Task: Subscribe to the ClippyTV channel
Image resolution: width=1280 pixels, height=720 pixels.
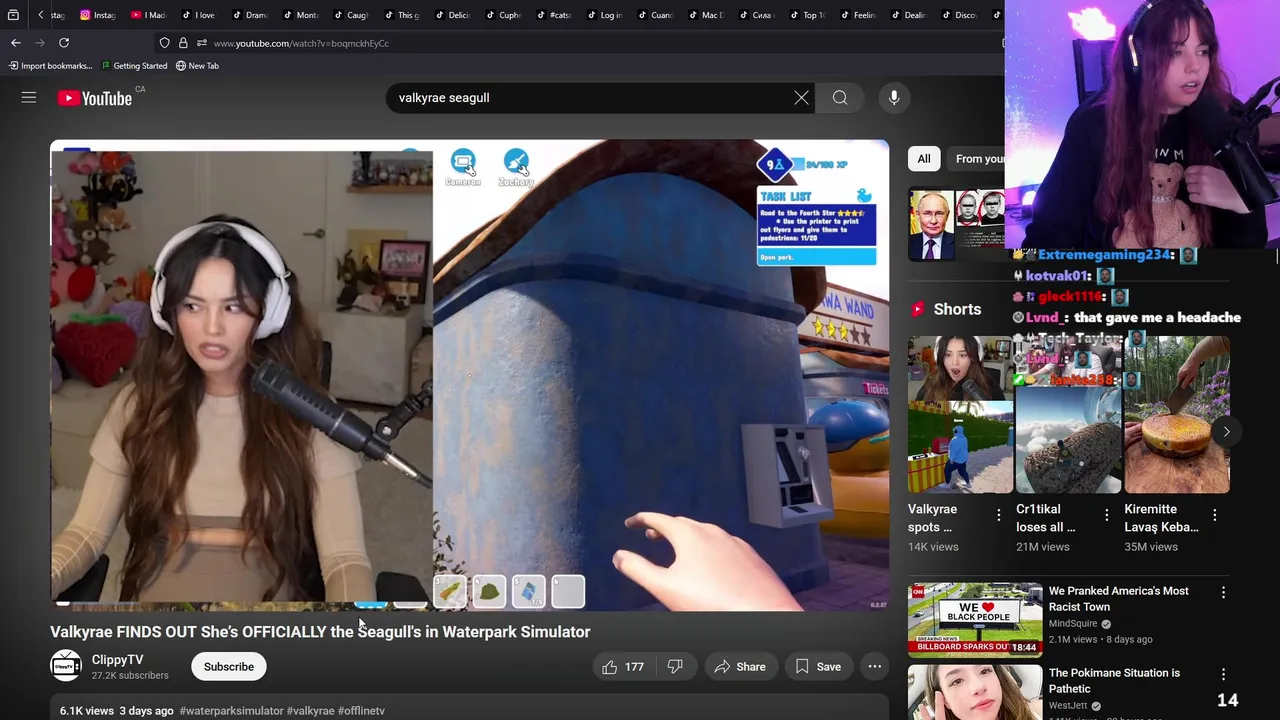Action: [229, 667]
